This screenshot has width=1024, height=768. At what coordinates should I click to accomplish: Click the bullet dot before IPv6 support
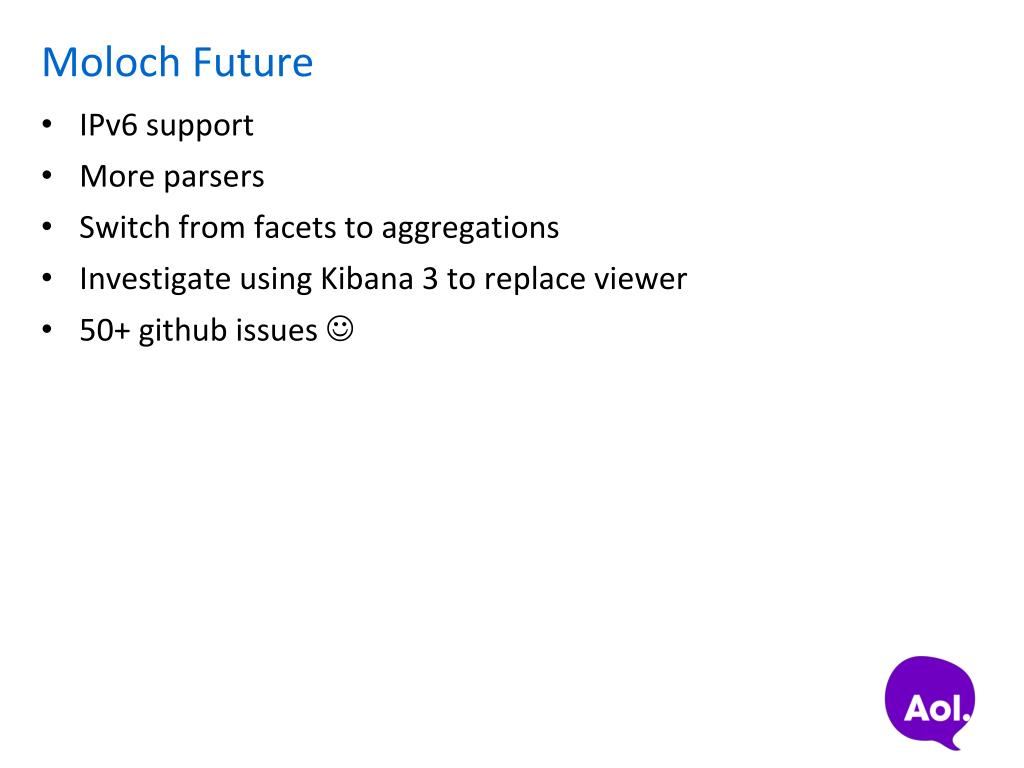click(48, 126)
